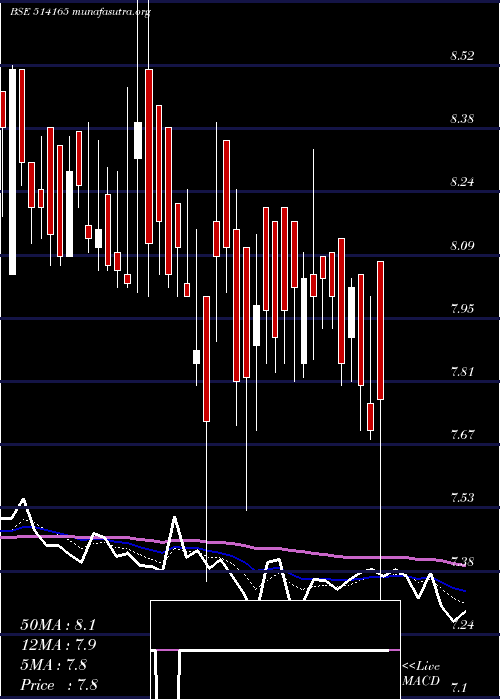Click the 7.81 price axis label
The width and height of the screenshot is (500, 700).
coord(462,371)
